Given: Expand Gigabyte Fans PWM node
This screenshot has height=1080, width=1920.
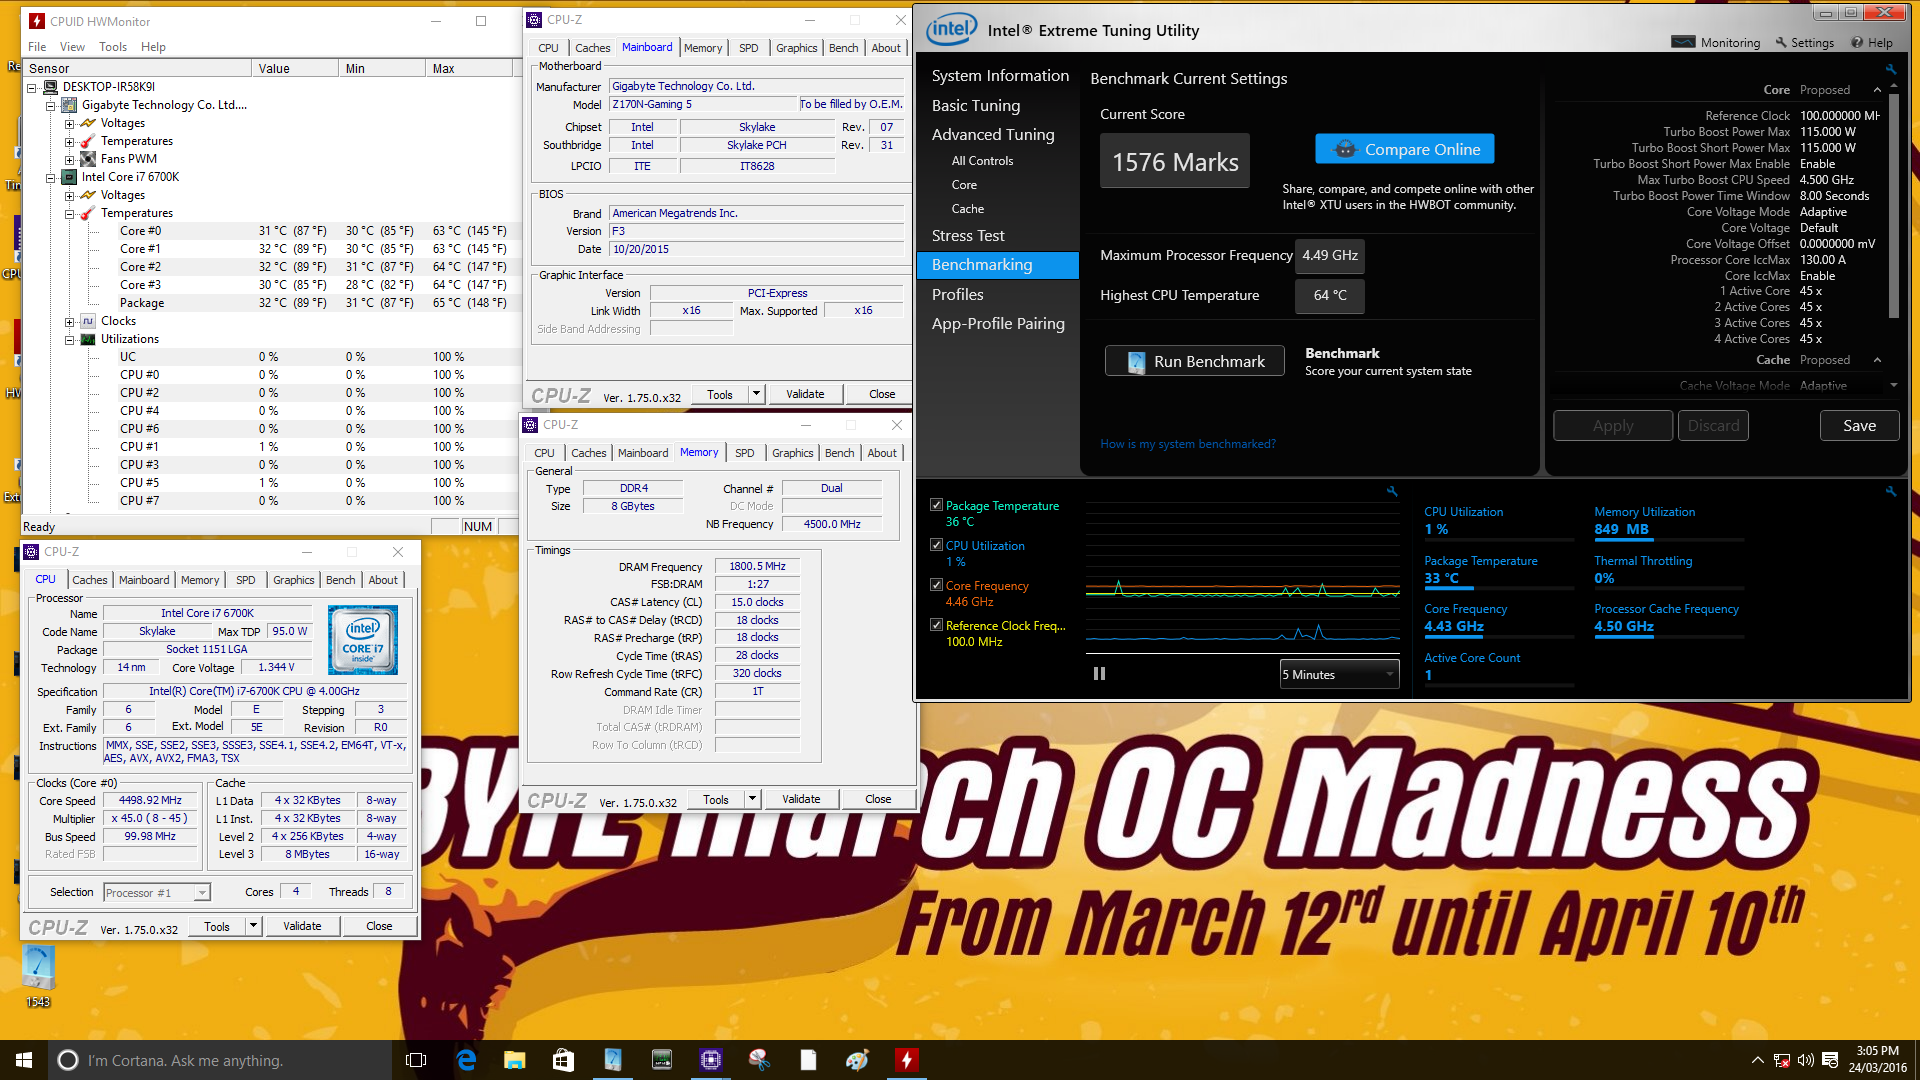Looking at the screenshot, I should coord(70,159).
